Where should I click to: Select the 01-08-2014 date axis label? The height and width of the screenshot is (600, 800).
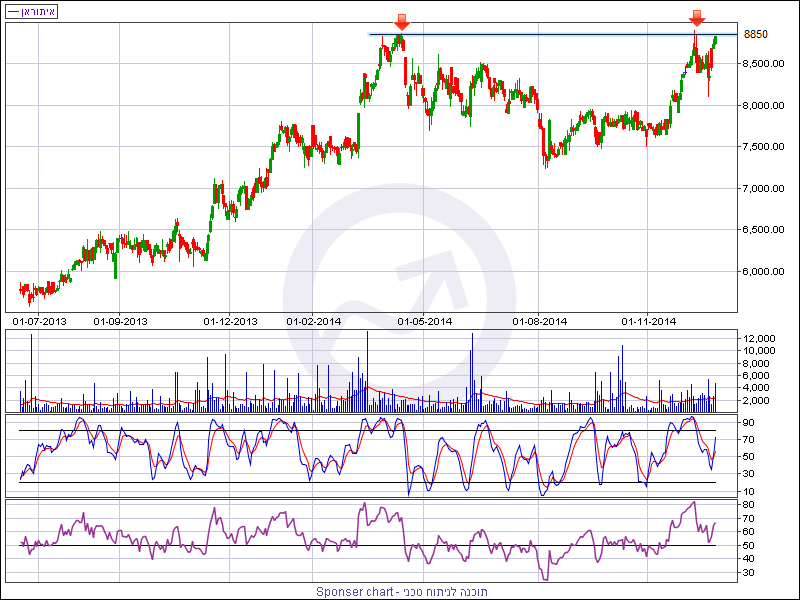click(540, 321)
